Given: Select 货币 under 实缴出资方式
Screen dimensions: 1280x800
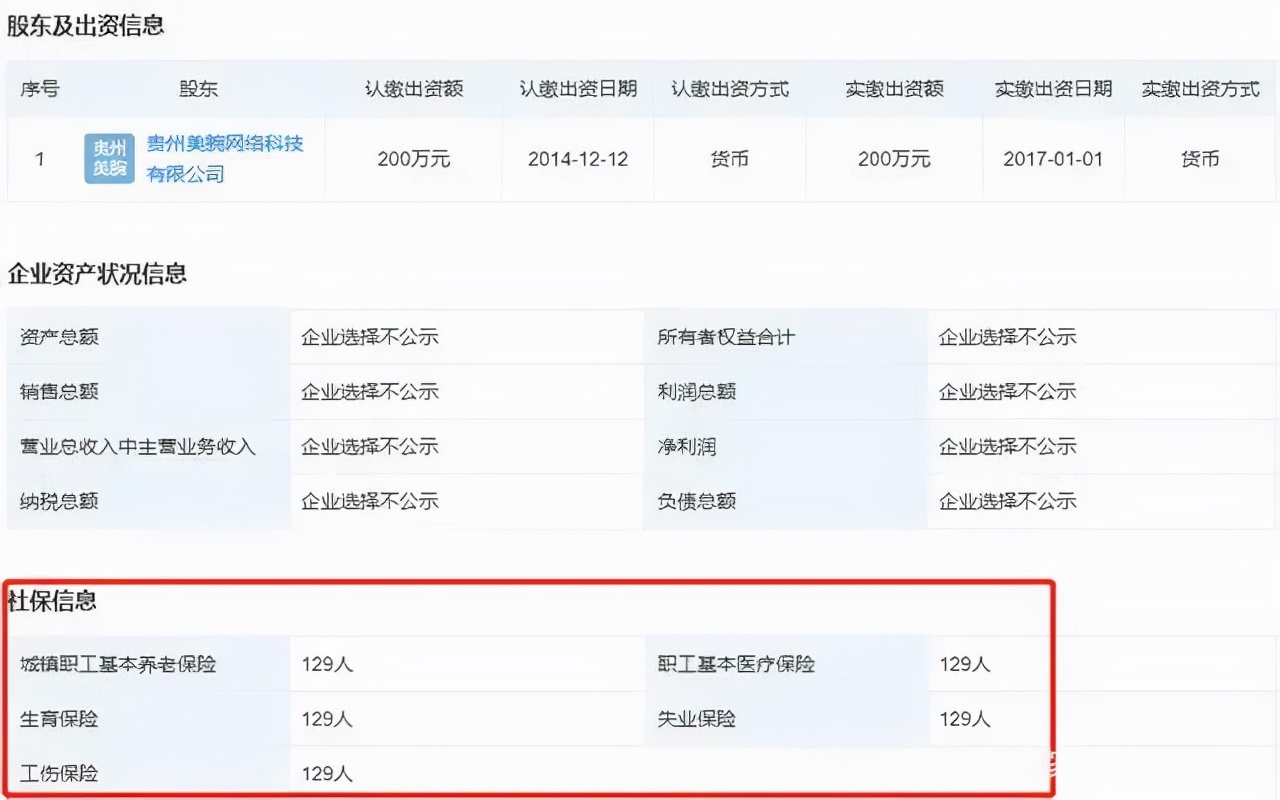Looking at the screenshot, I should (x=1200, y=159).
